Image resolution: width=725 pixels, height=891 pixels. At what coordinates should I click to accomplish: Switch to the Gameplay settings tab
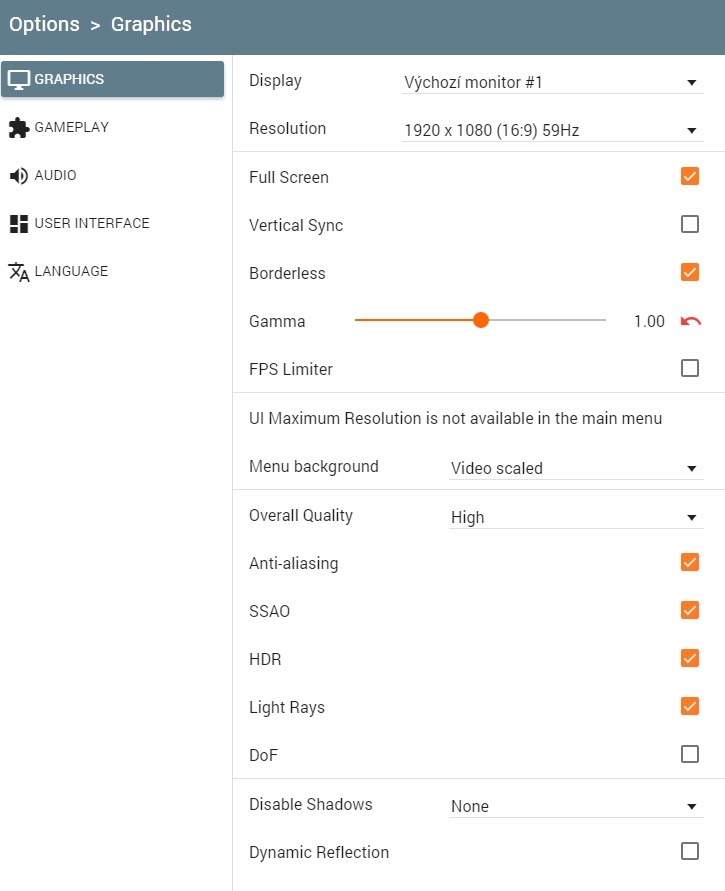click(x=71, y=128)
